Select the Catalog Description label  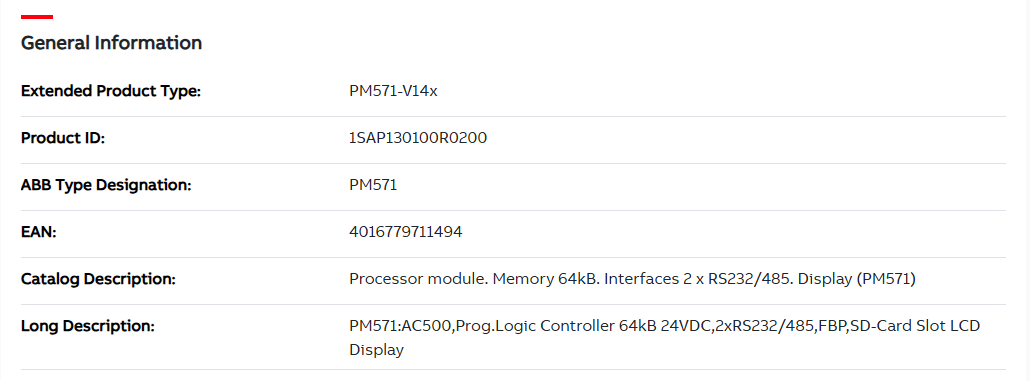coord(99,279)
